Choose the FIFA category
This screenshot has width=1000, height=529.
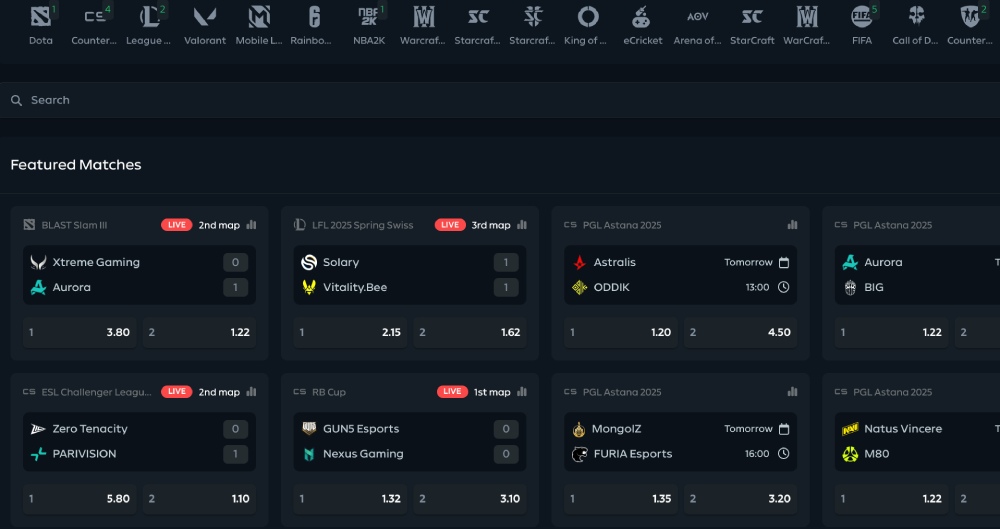[x=862, y=25]
